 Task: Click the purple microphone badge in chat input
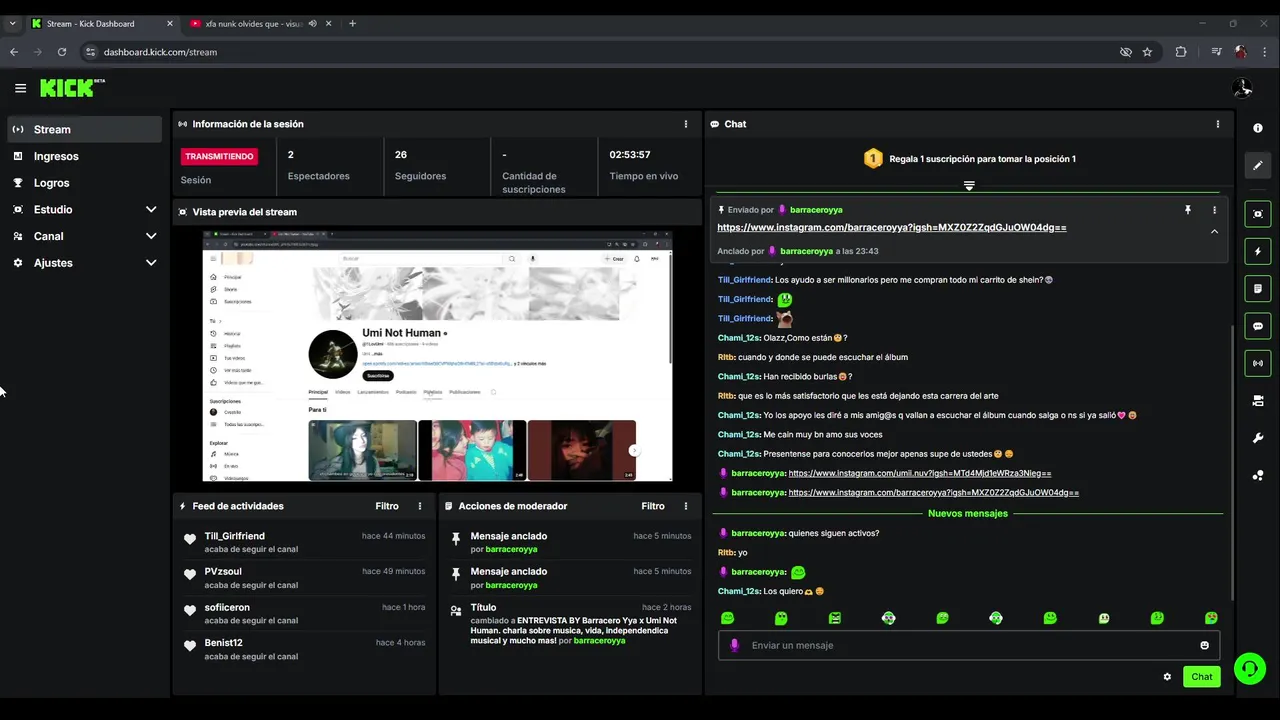click(735, 645)
